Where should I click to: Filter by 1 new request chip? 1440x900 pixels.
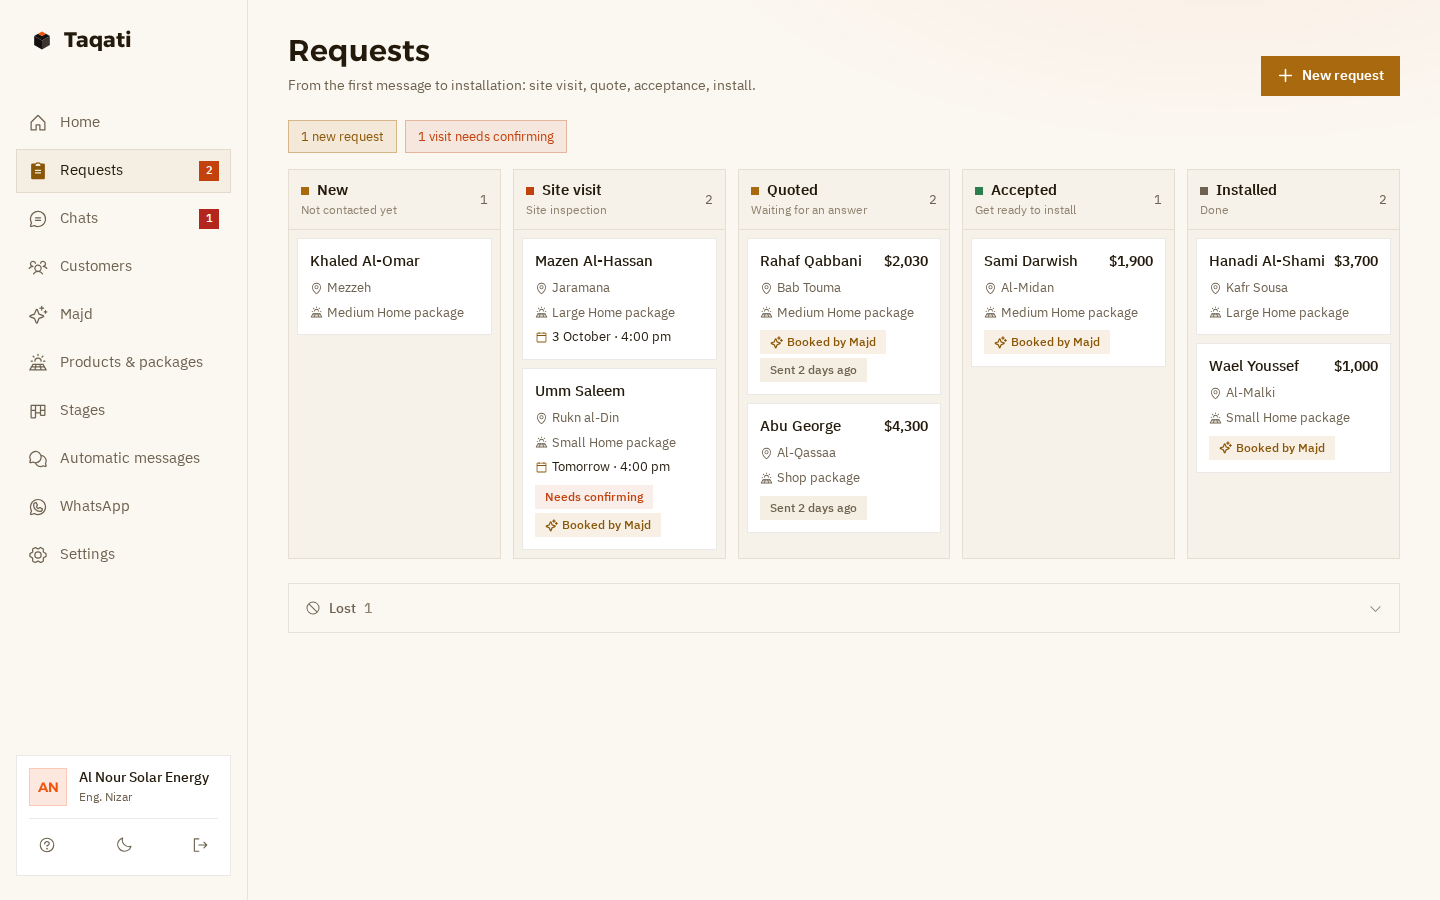[x=342, y=137]
